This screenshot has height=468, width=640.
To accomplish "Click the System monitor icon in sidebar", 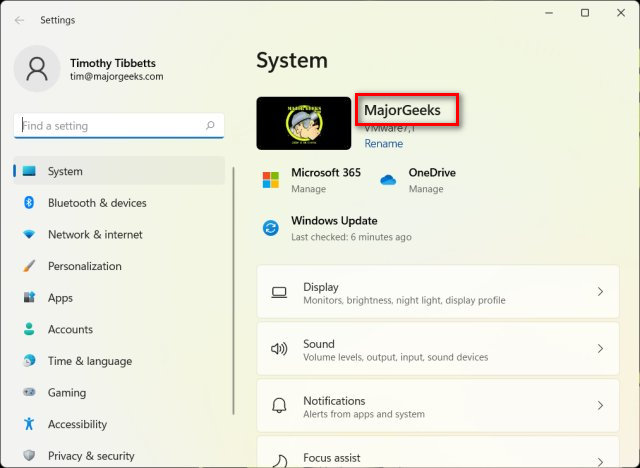I will coord(29,171).
